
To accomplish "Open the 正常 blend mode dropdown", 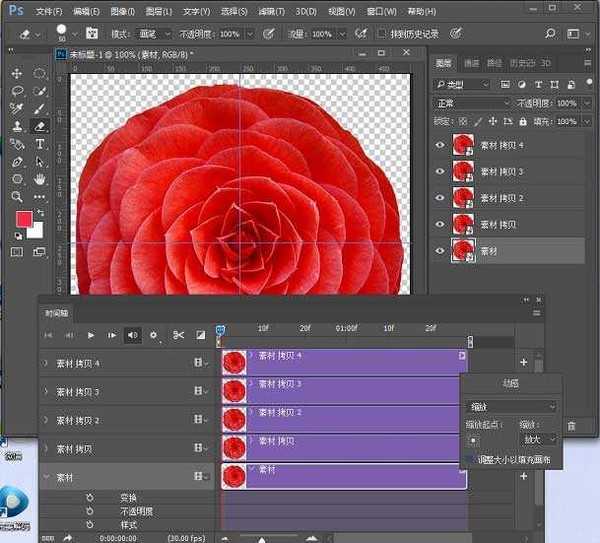I will [x=470, y=103].
